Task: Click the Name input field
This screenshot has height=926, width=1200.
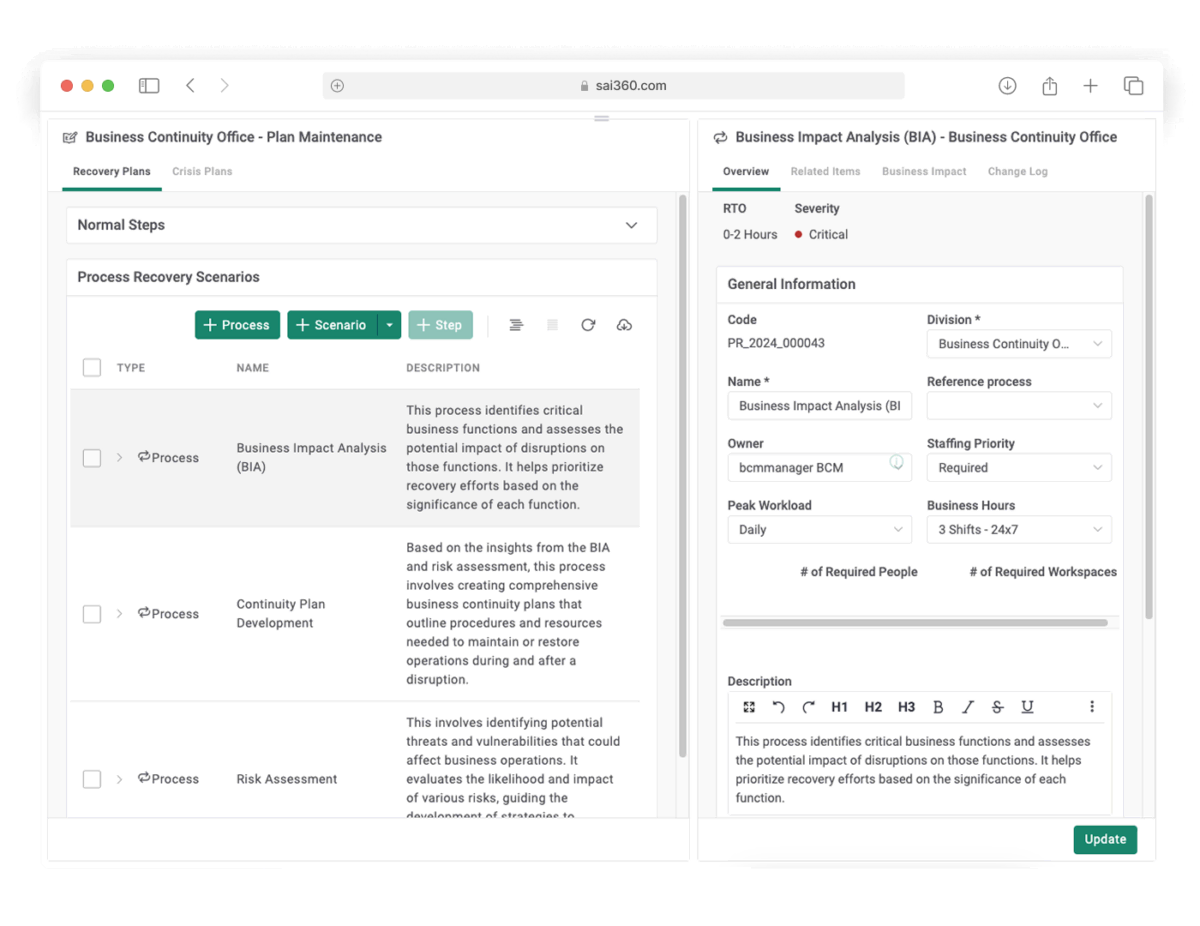Action: tap(819, 406)
